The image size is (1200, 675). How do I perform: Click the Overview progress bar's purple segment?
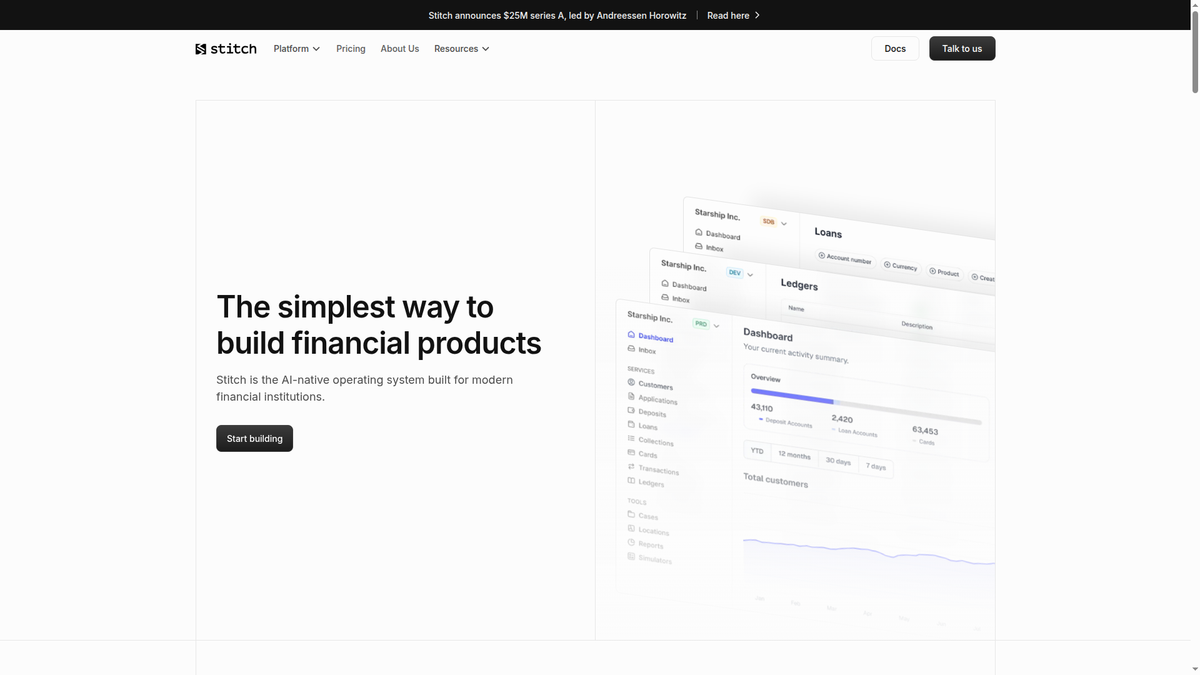tap(792, 396)
